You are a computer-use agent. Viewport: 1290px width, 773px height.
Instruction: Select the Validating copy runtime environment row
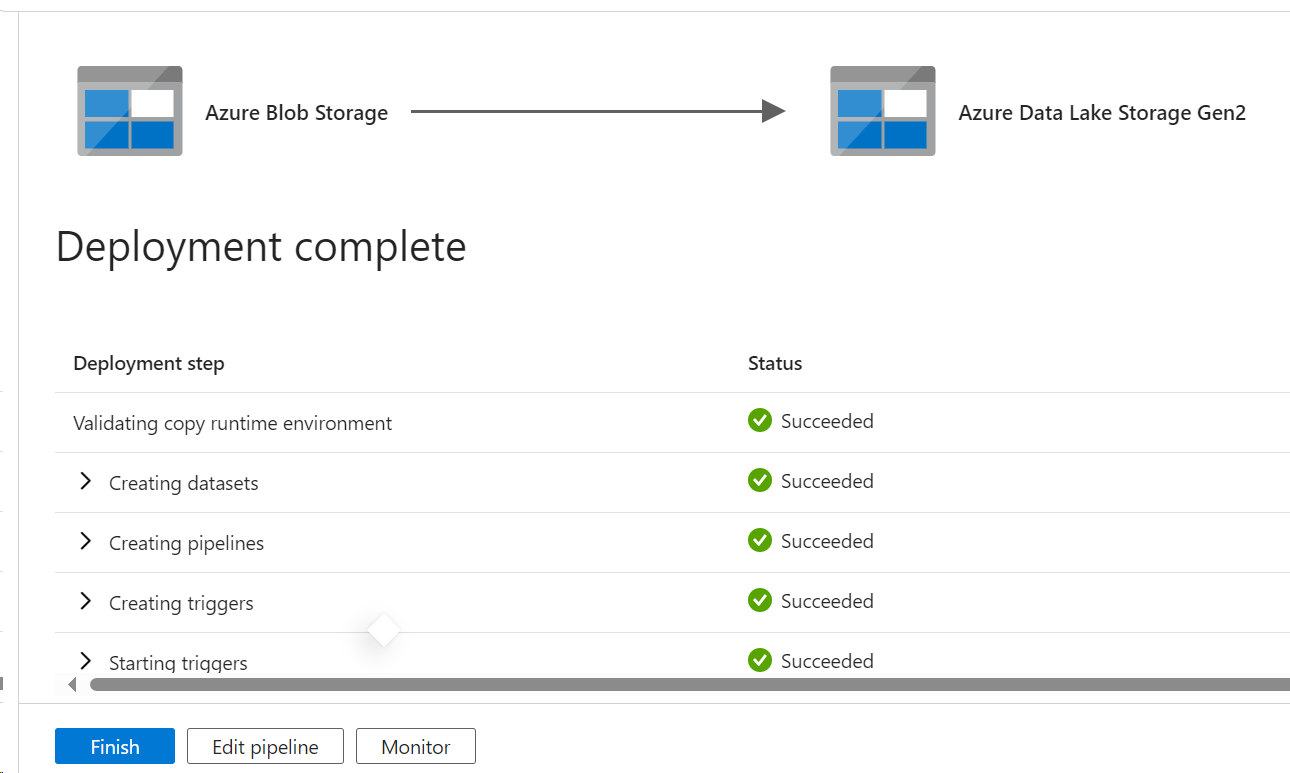[x=232, y=423]
